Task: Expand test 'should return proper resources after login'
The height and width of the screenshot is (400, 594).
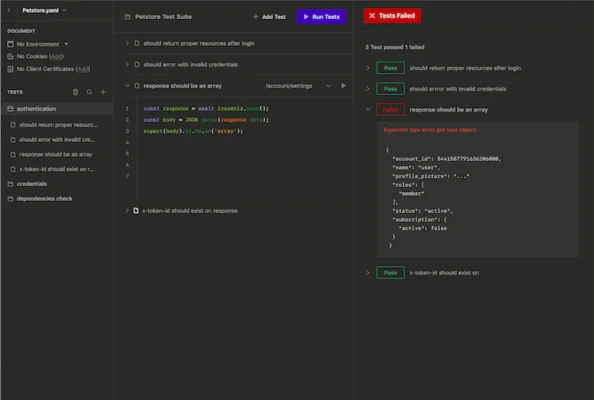Action: pyautogui.click(x=127, y=43)
